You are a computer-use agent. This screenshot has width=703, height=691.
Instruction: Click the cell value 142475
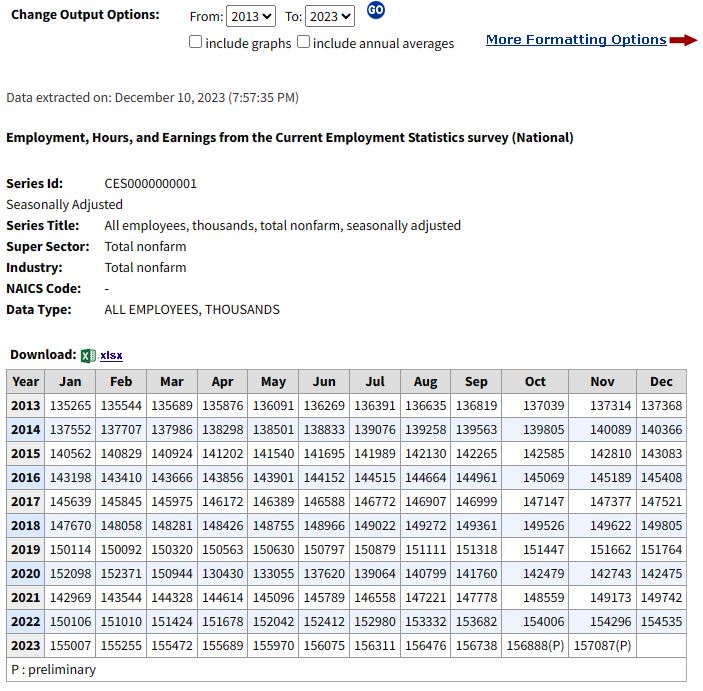point(661,574)
